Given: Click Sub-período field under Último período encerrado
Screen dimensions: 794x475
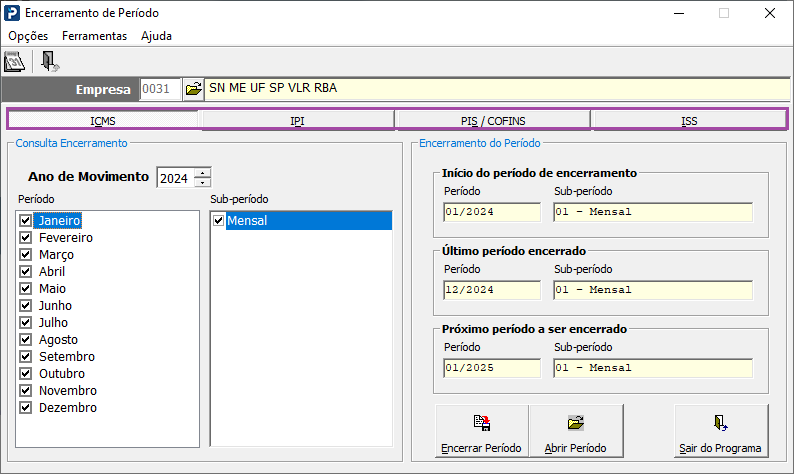Looking at the screenshot, I should pos(653,290).
